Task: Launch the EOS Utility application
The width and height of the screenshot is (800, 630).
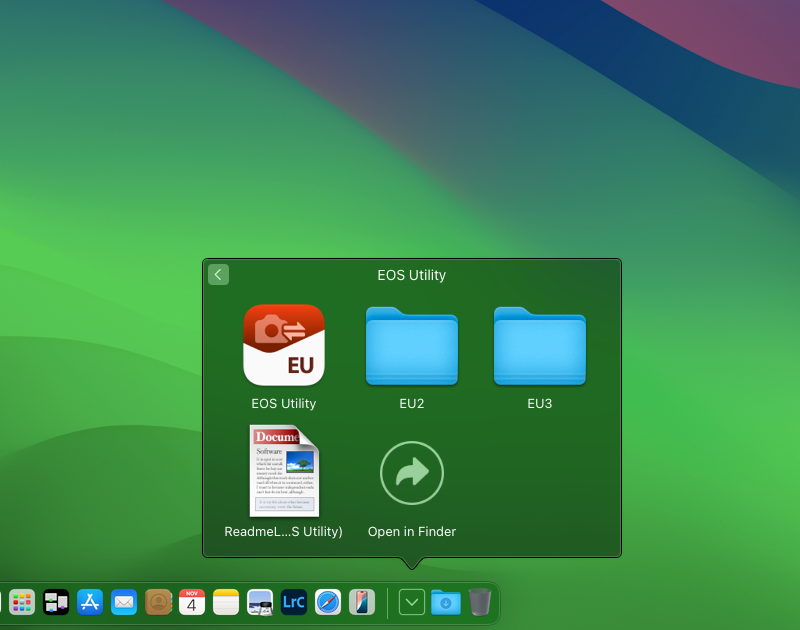Action: (284, 346)
